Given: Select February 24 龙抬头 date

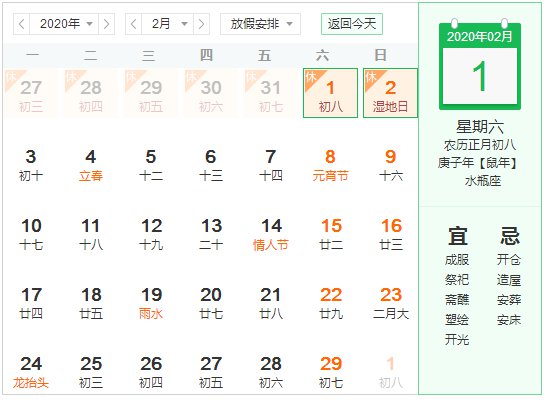Looking at the screenshot, I should click(x=31, y=373).
